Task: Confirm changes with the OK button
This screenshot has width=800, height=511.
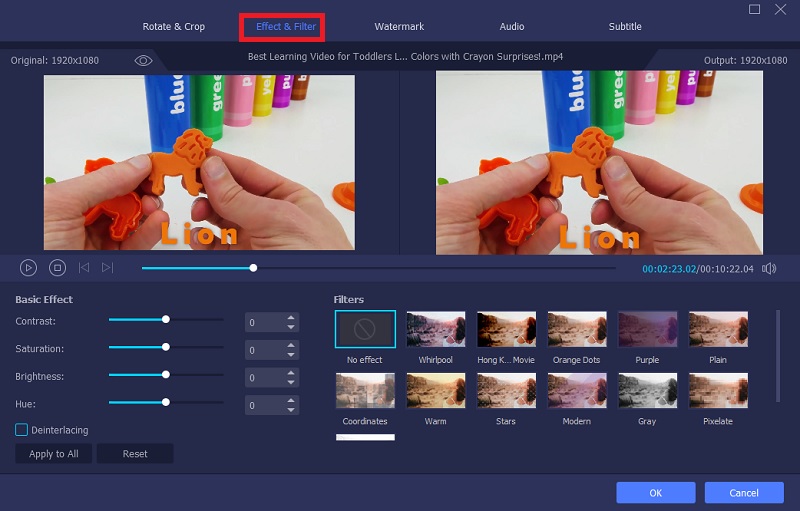Action: (x=655, y=493)
